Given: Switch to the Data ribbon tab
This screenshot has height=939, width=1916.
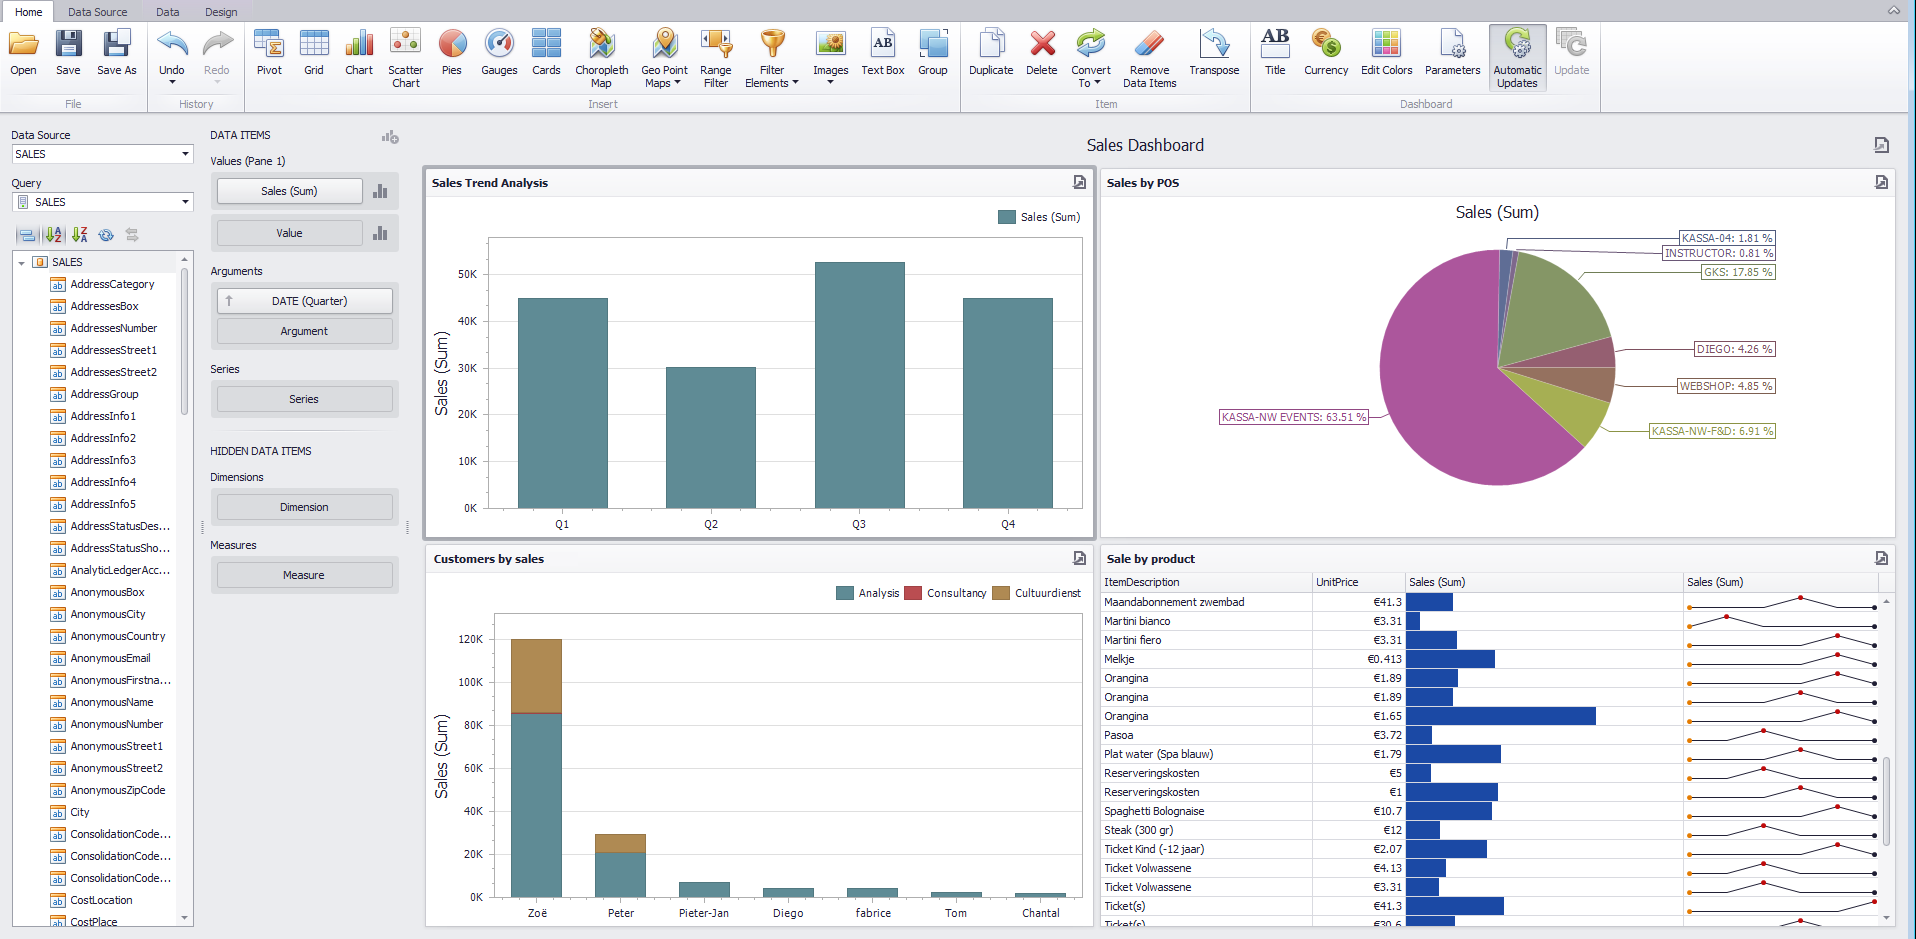Looking at the screenshot, I should [168, 12].
